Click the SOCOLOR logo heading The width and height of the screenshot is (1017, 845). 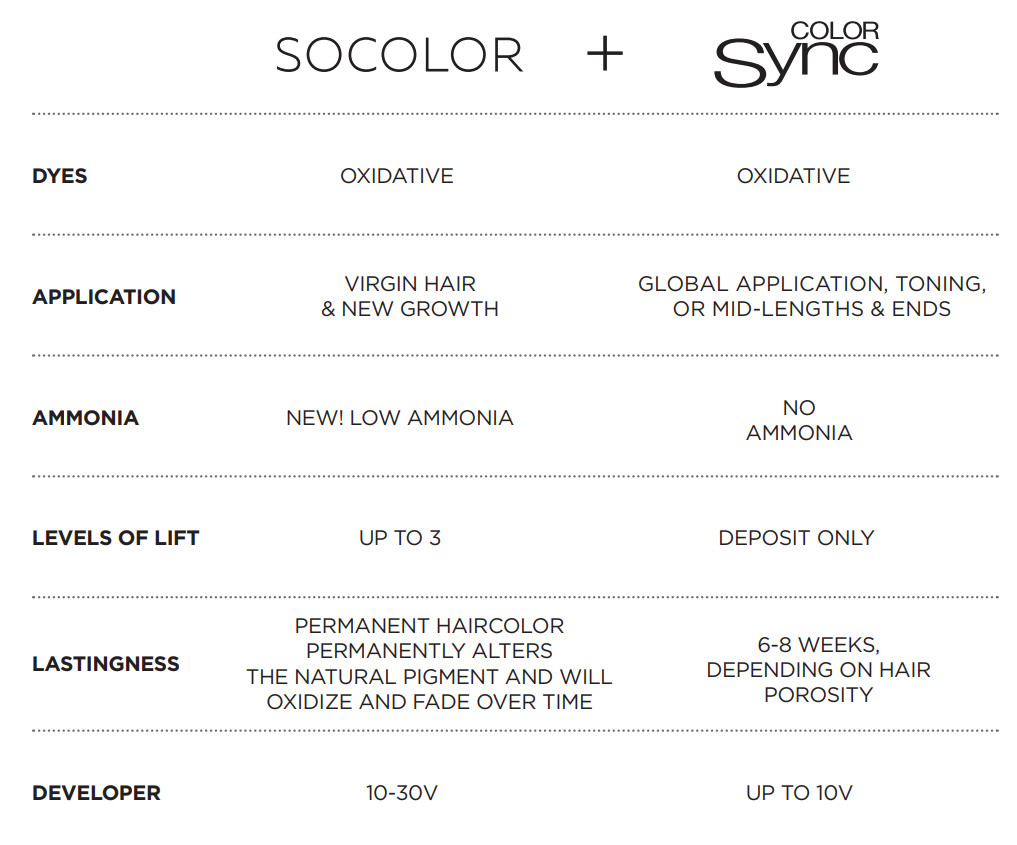click(x=399, y=56)
